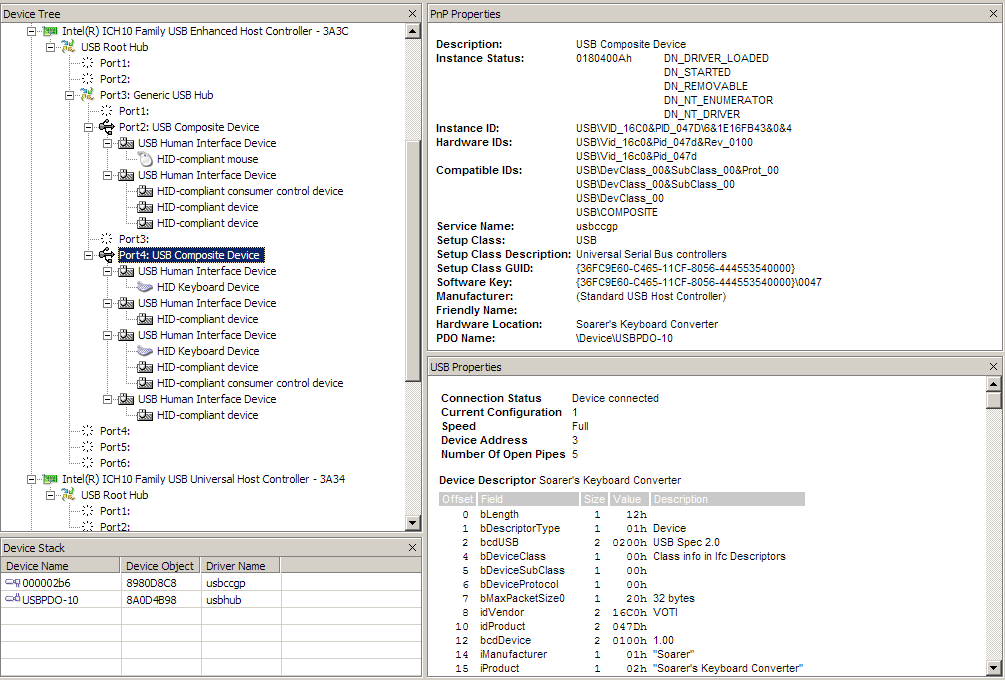Click the Generic USB Hub icon

coord(88,95)
